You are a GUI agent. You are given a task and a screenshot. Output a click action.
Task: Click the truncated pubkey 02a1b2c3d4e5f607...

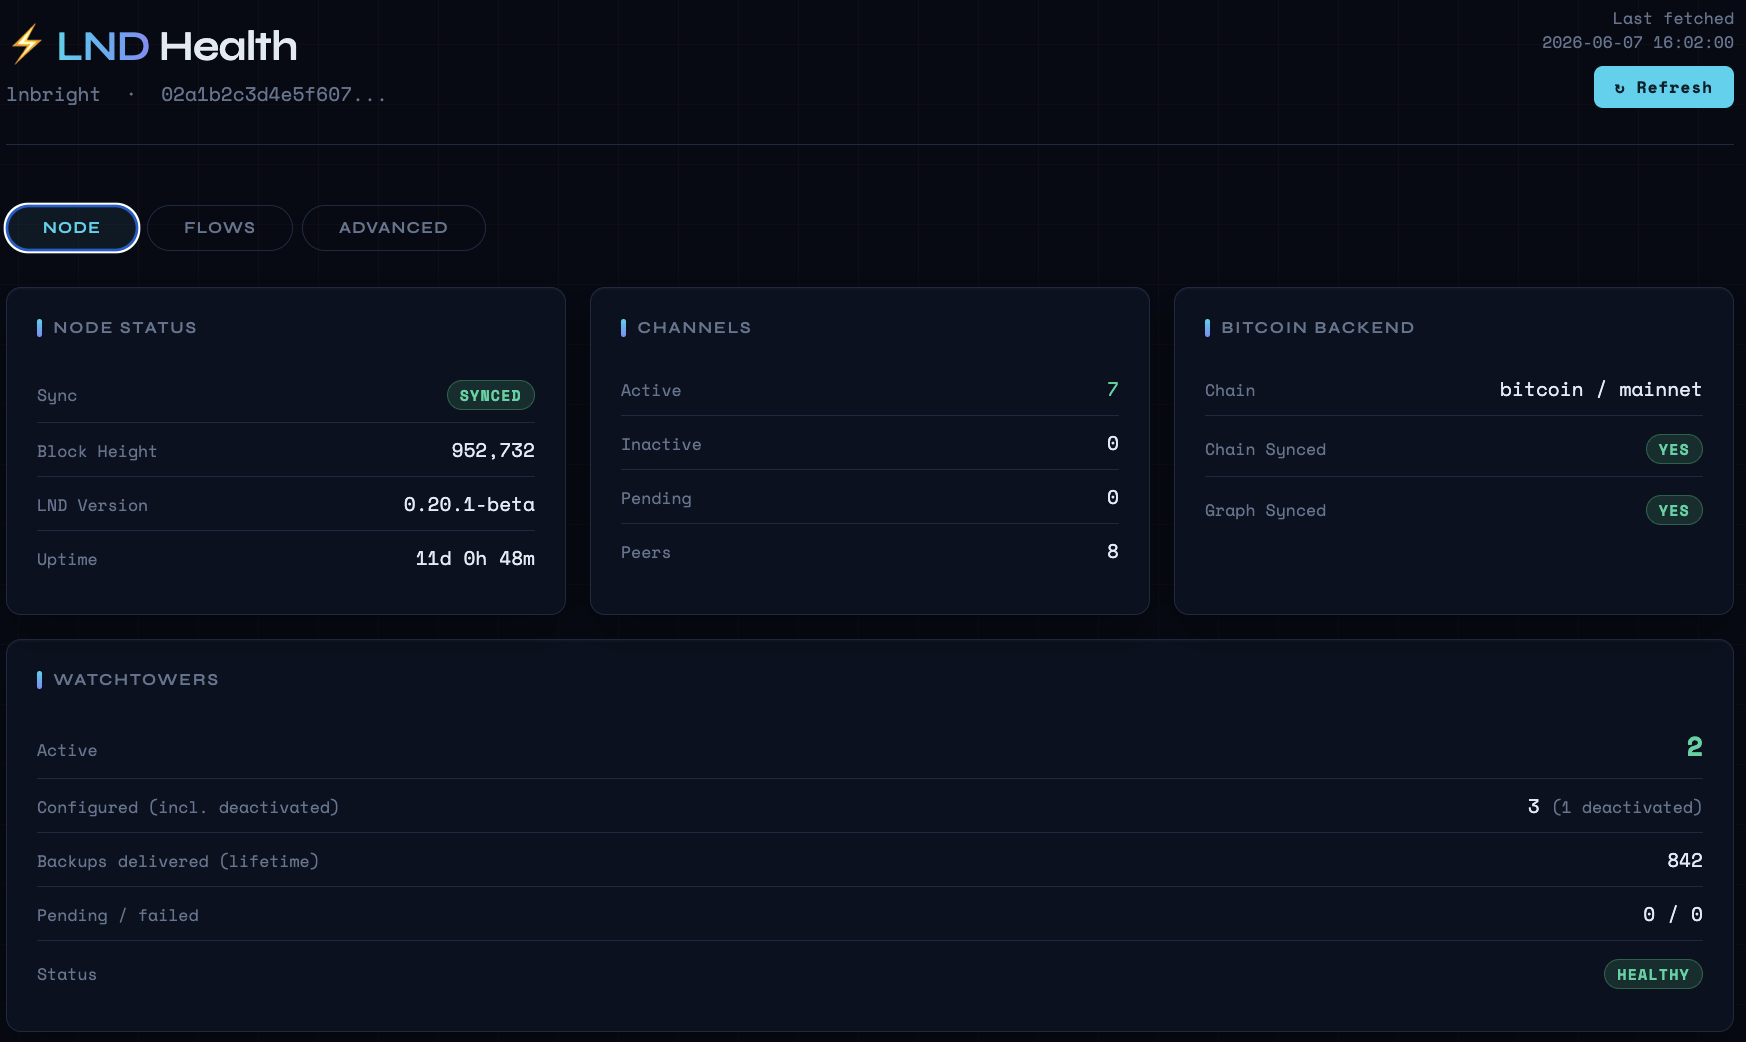pos(273,94)
